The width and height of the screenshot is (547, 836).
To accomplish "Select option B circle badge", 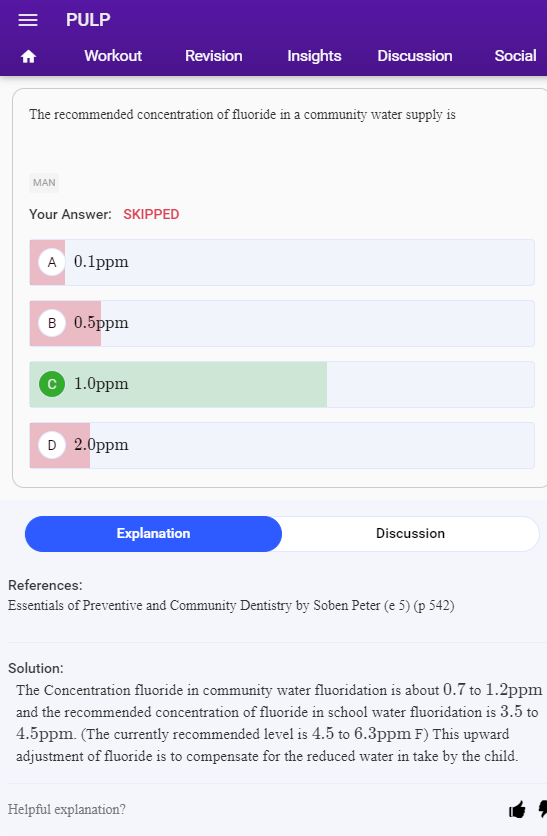I will (x=52, y=323).
